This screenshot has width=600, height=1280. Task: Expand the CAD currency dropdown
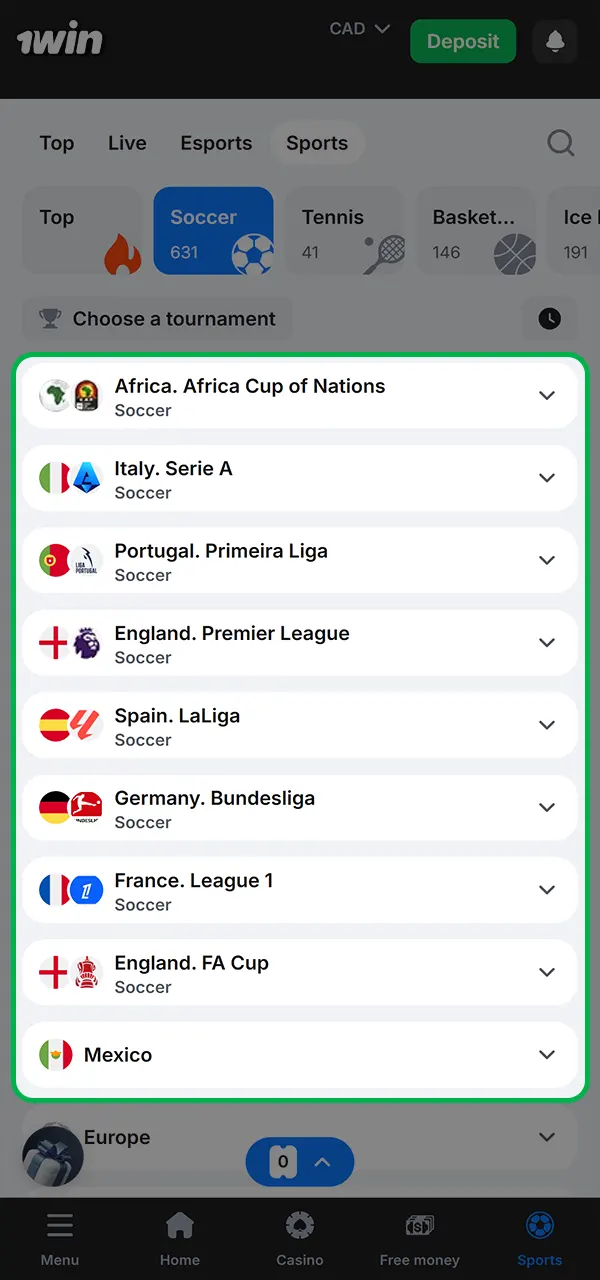pyautogui.click(x=358, y=29)
